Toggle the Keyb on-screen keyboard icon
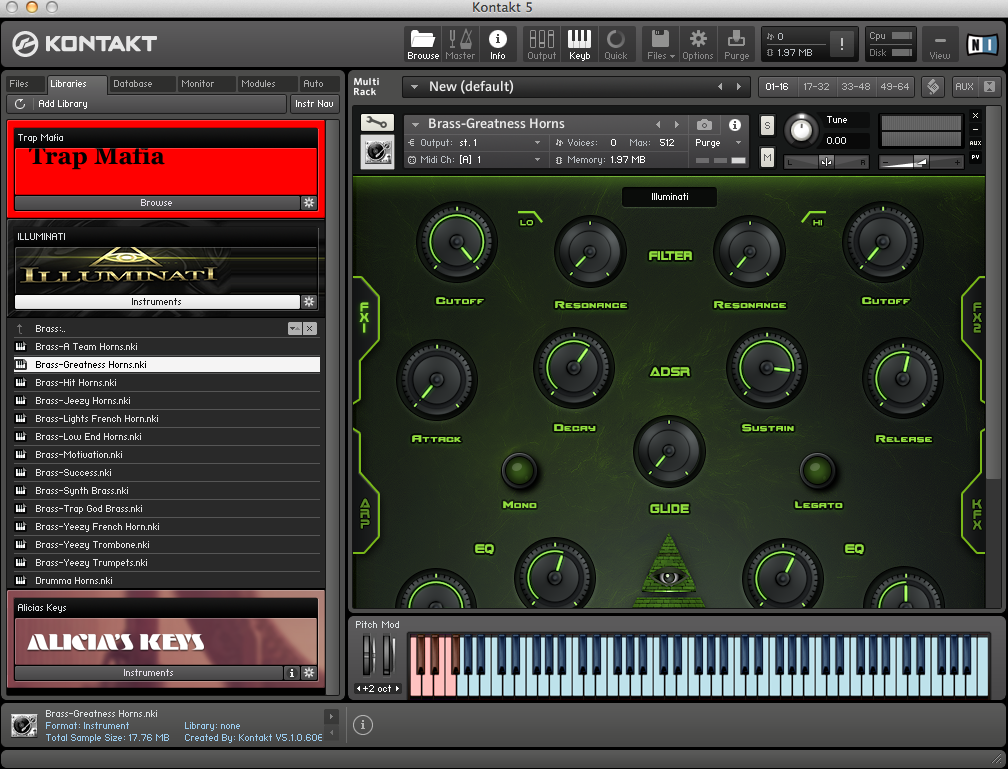The width and height of the screenshot is (1008, 769). coord(579,44)
